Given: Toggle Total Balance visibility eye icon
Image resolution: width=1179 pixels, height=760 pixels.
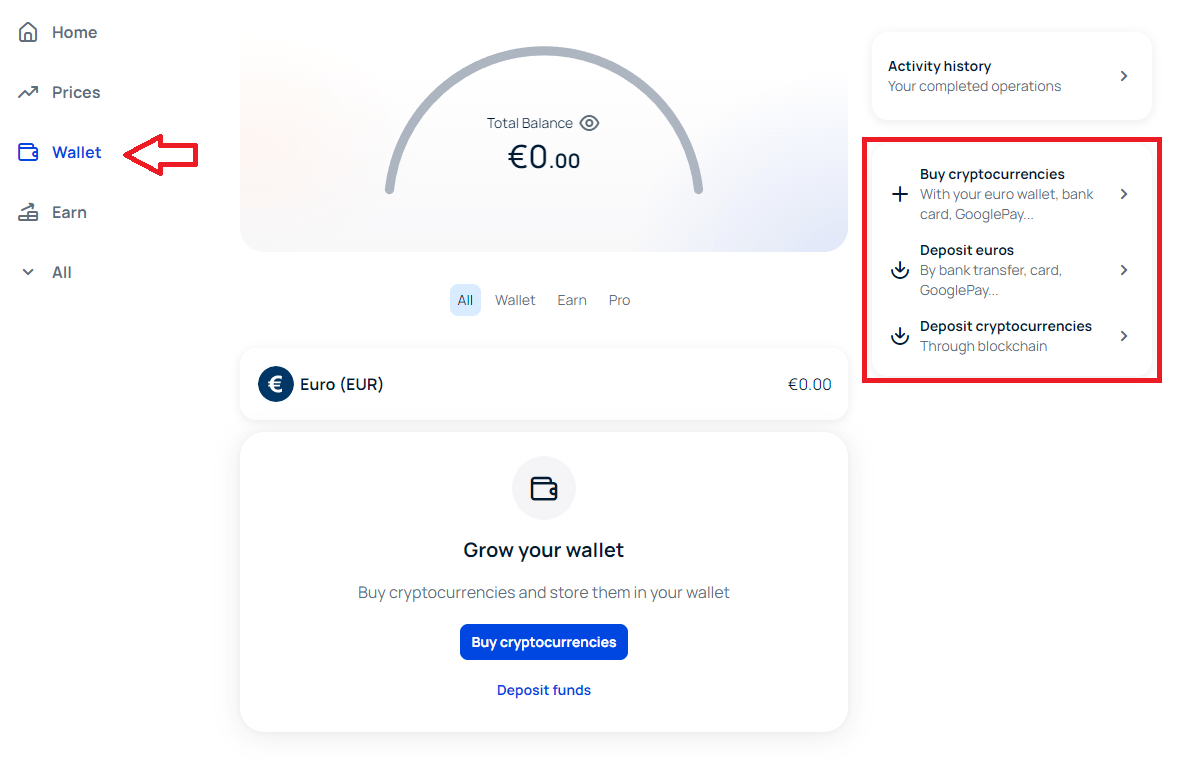Looking at the screenshot, I should 589,123.
